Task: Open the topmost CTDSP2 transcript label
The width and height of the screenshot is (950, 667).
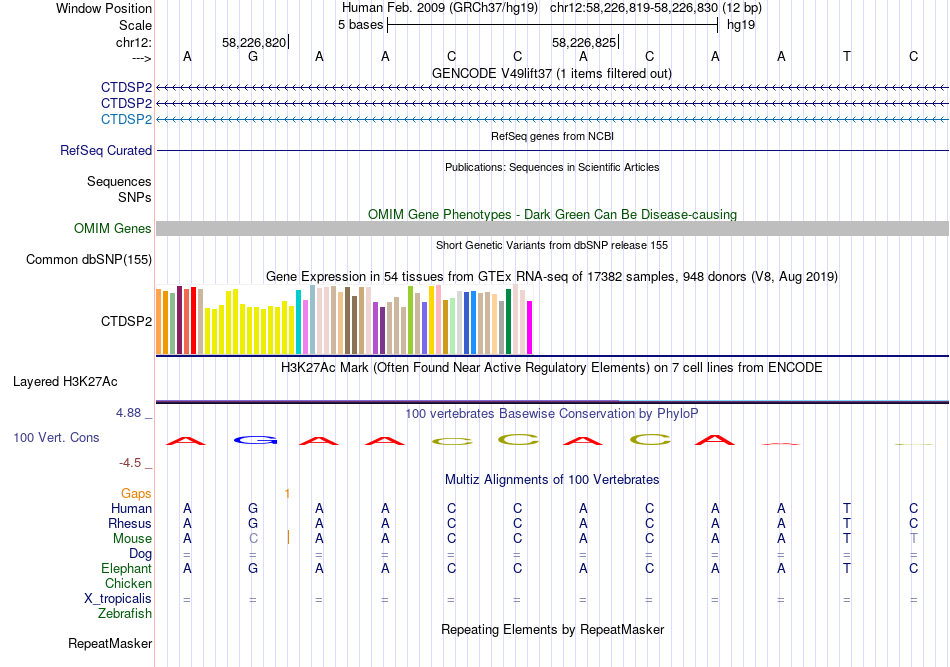Action: (126, 88)
